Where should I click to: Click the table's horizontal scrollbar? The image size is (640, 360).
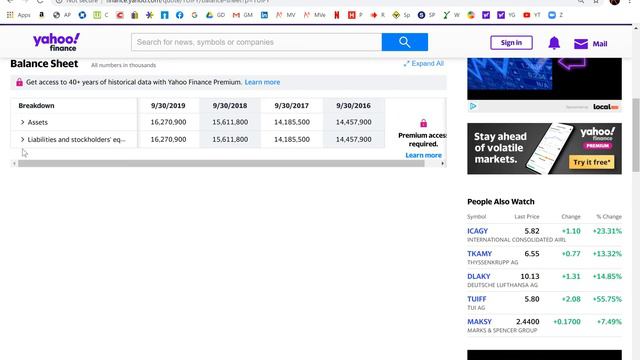221,164
